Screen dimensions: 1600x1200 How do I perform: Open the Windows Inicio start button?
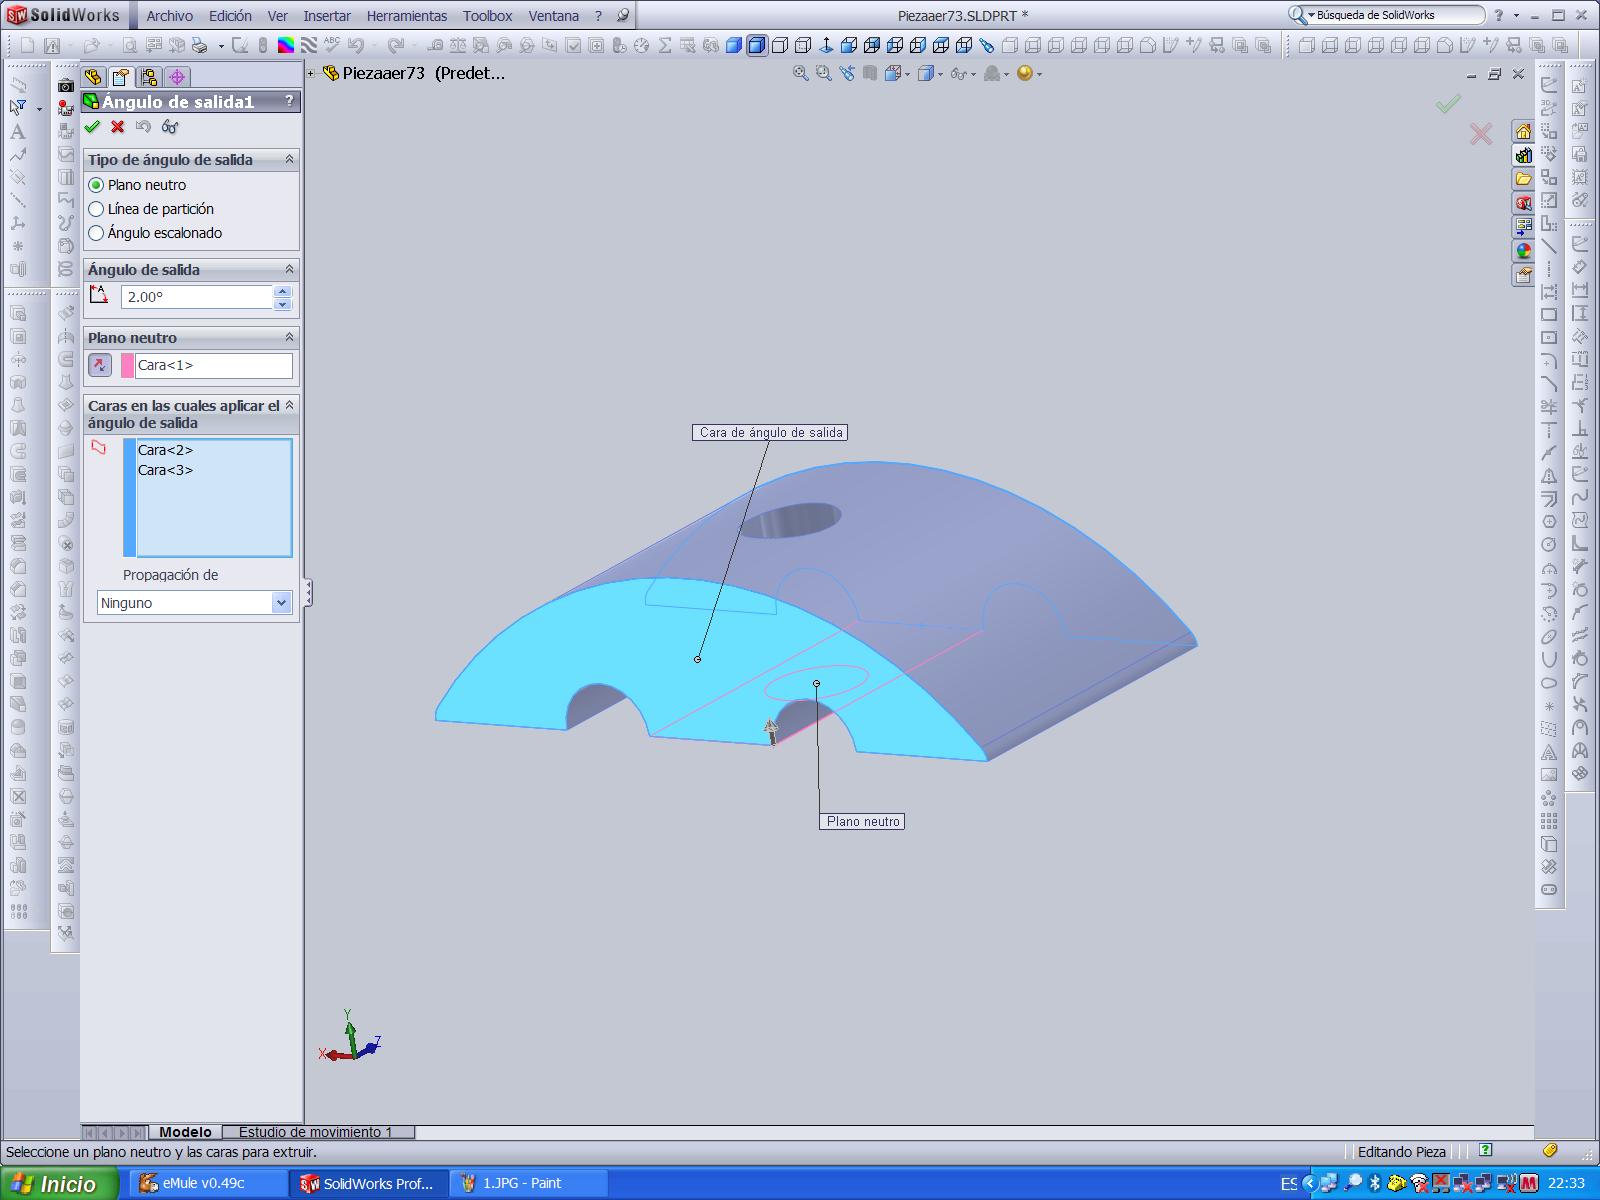(59, 1184)
